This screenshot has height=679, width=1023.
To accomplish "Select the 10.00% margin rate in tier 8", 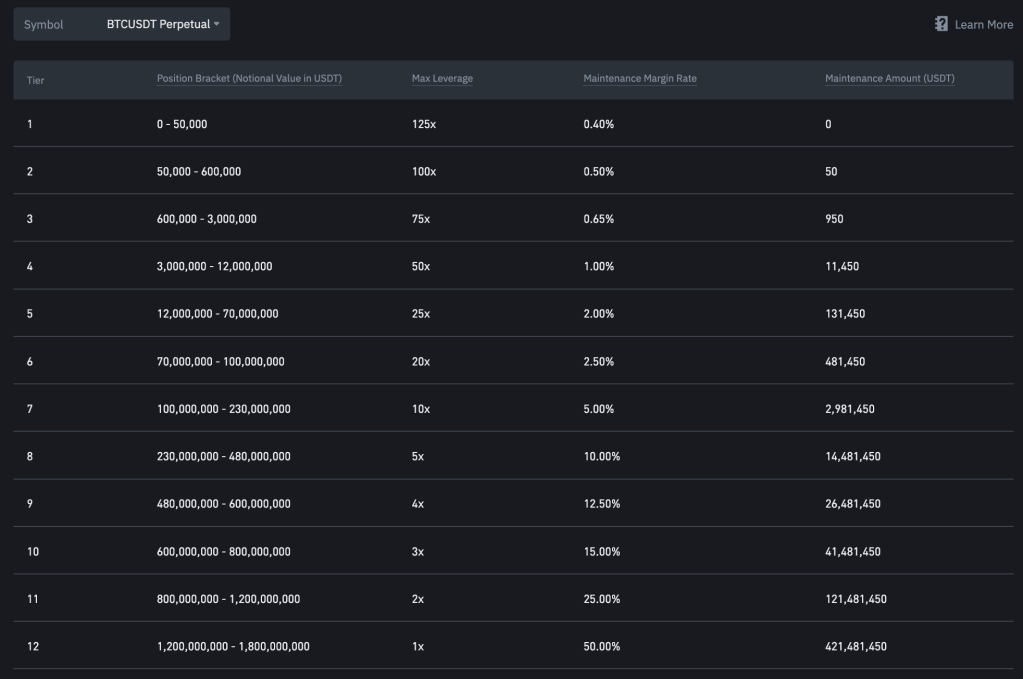I will click(601, 457).
